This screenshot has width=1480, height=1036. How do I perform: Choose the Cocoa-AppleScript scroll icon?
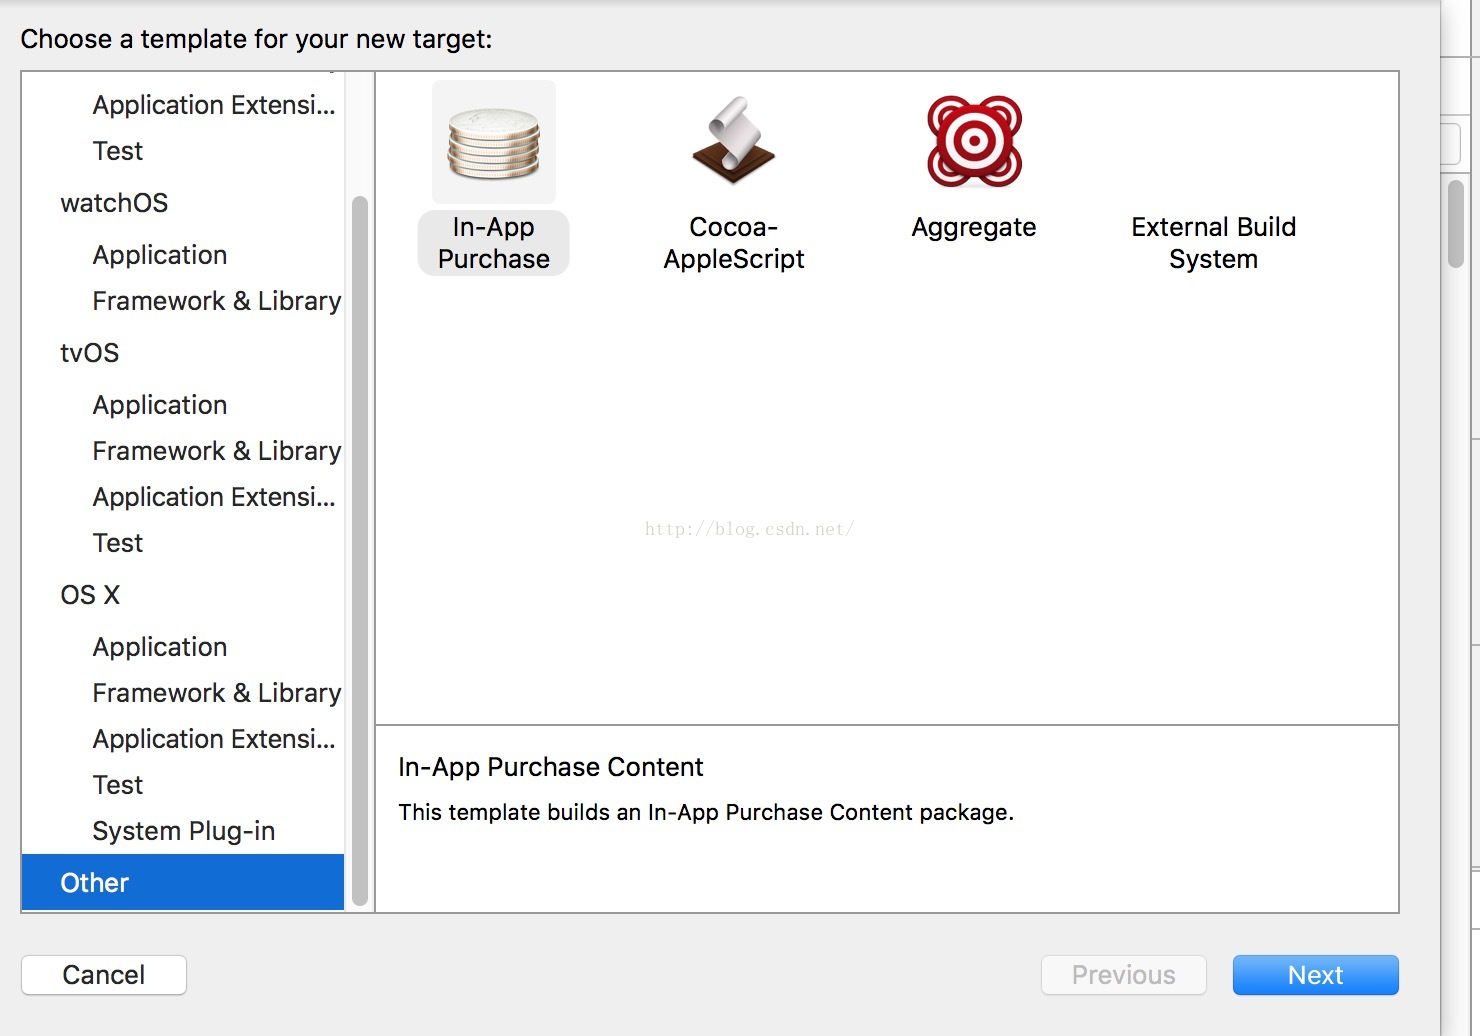tap(734, 141)
